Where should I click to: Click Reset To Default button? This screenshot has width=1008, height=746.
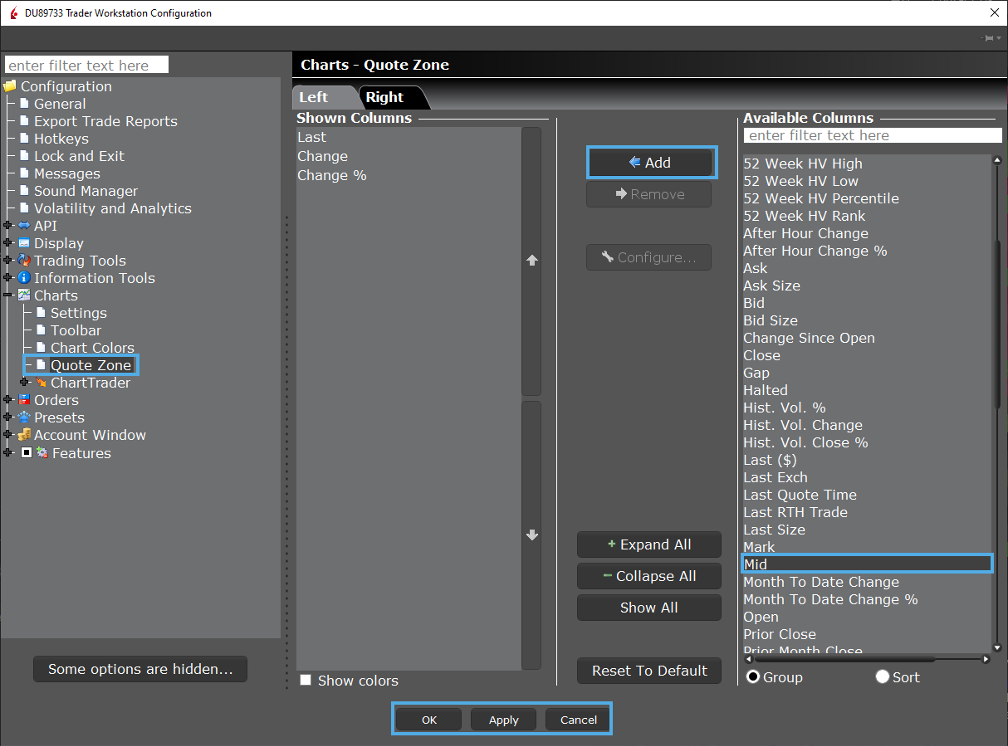tap(649, 671)
